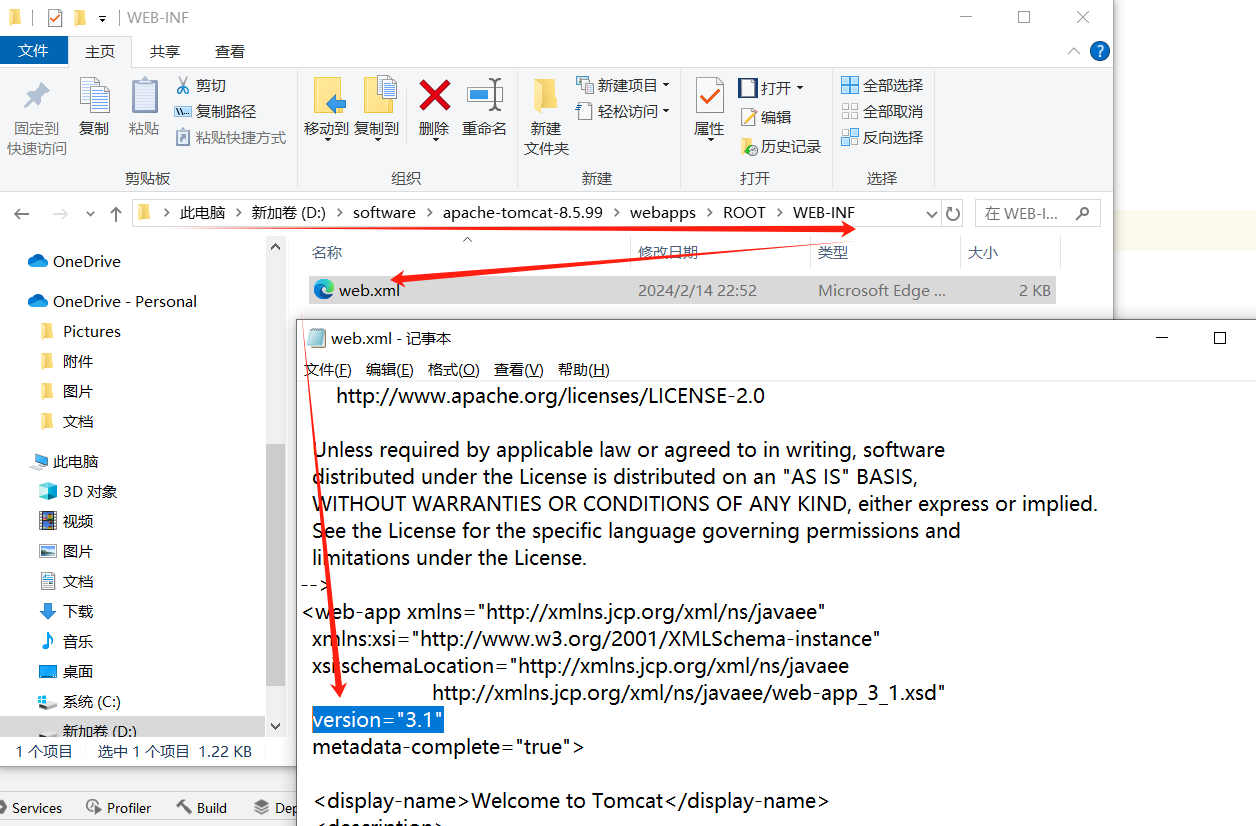
Task: Open Notepad Format menu
Action: click(454, 370)
